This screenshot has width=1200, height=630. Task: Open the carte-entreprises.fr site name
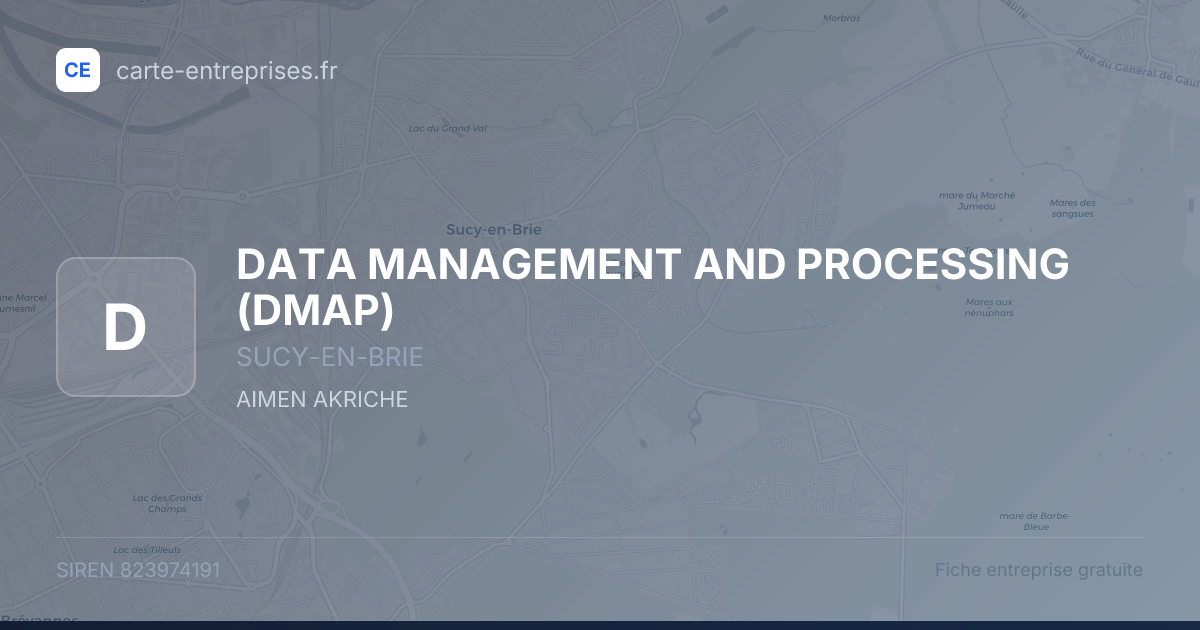tap(227, 70)
